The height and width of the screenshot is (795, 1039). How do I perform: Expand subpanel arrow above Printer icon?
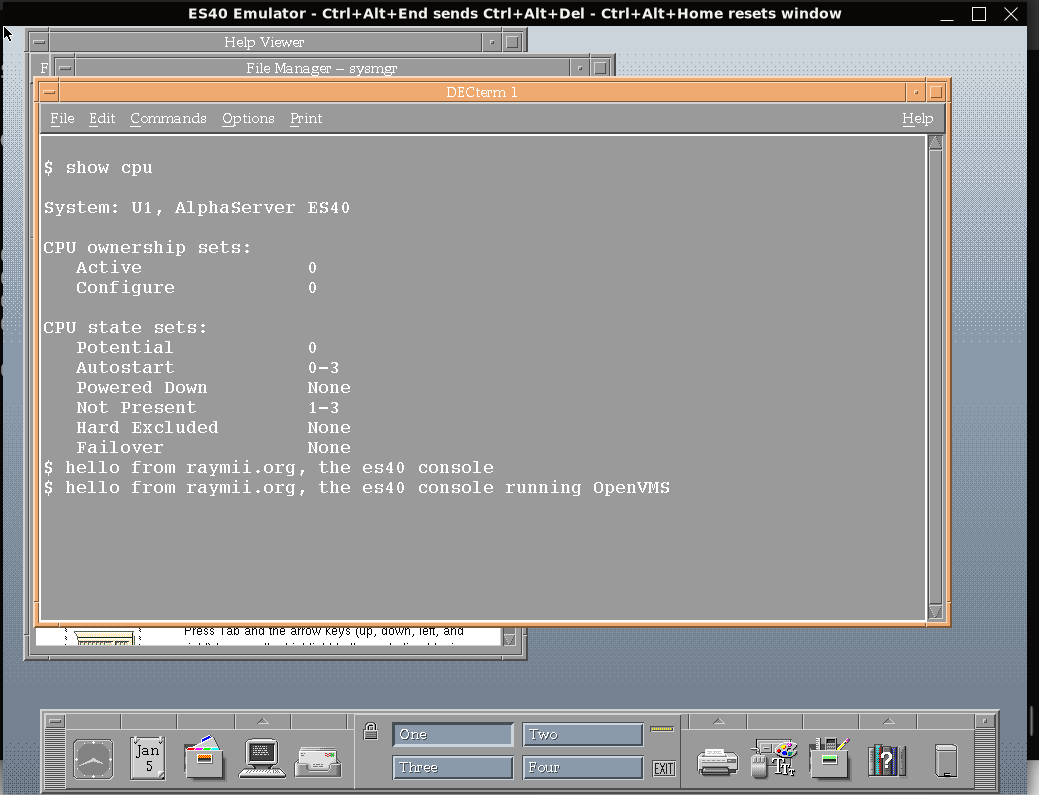[718, 721]
